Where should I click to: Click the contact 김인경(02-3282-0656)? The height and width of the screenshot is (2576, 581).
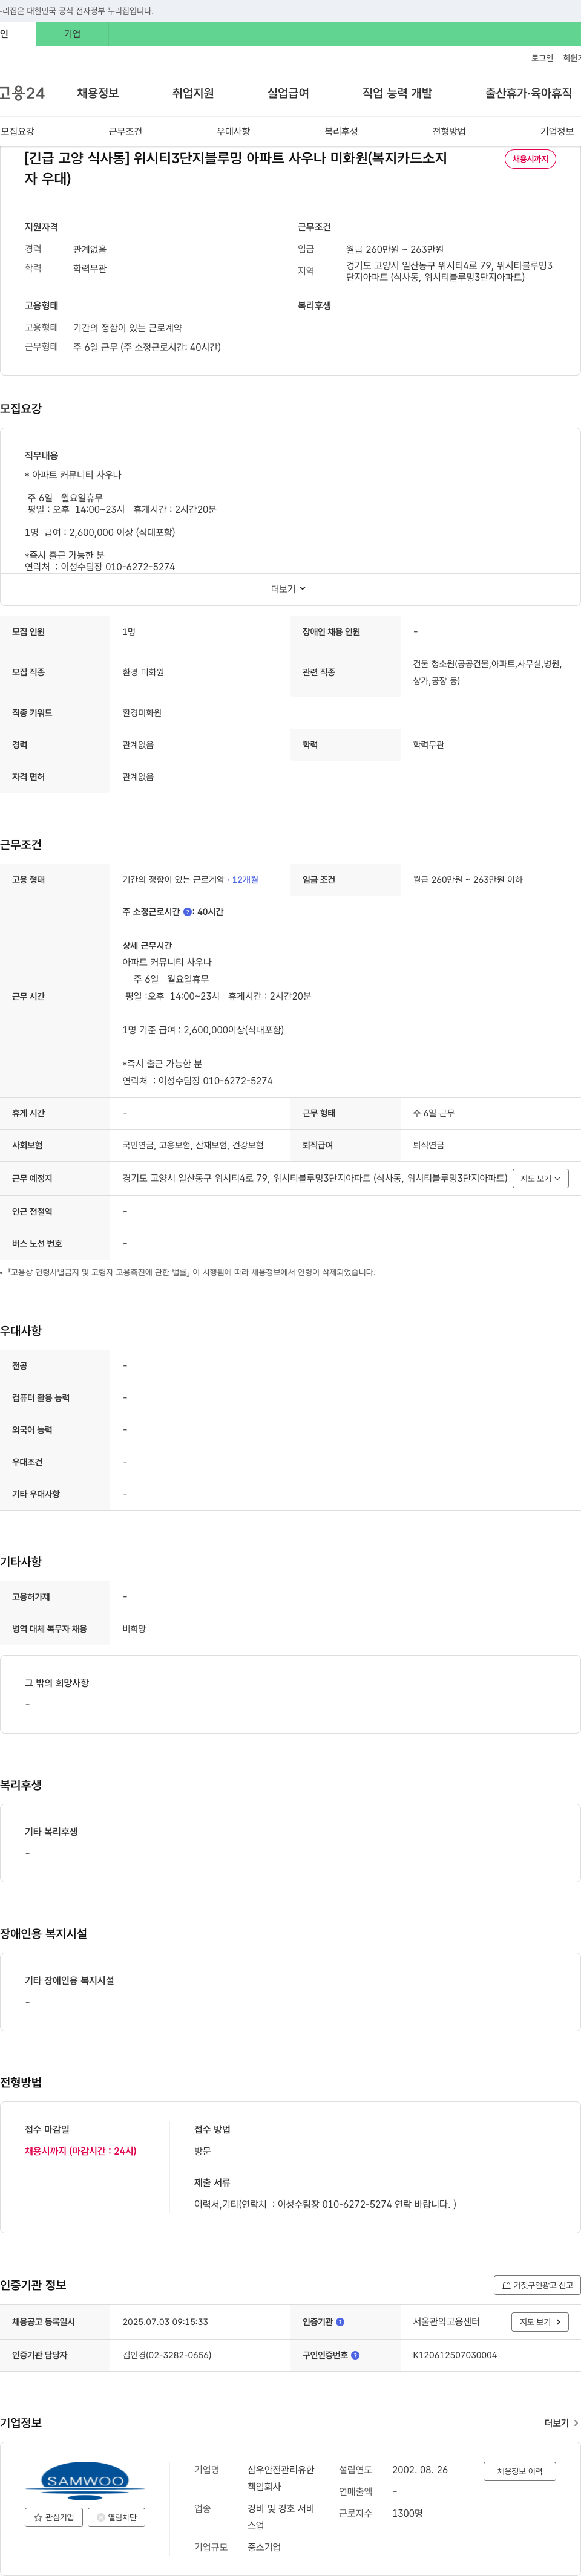[x=167, y=2355]
